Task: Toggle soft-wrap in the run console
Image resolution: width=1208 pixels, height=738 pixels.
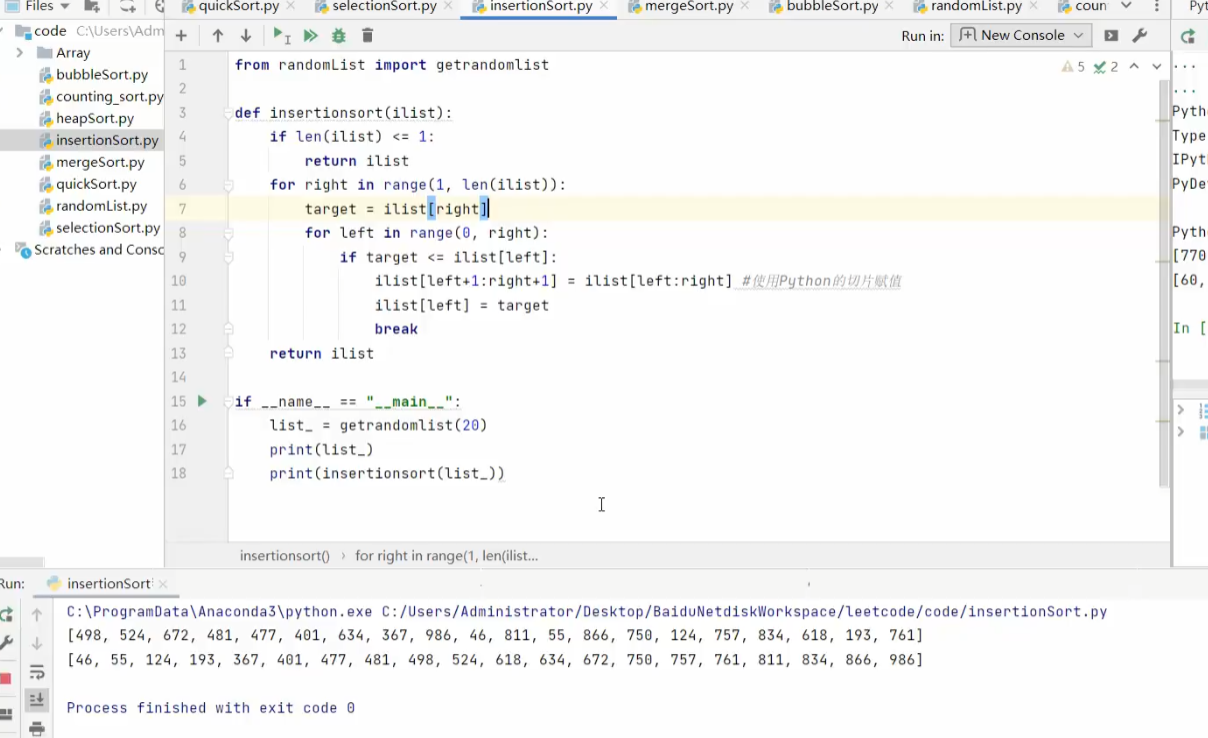Action: (x=37, y=672)
